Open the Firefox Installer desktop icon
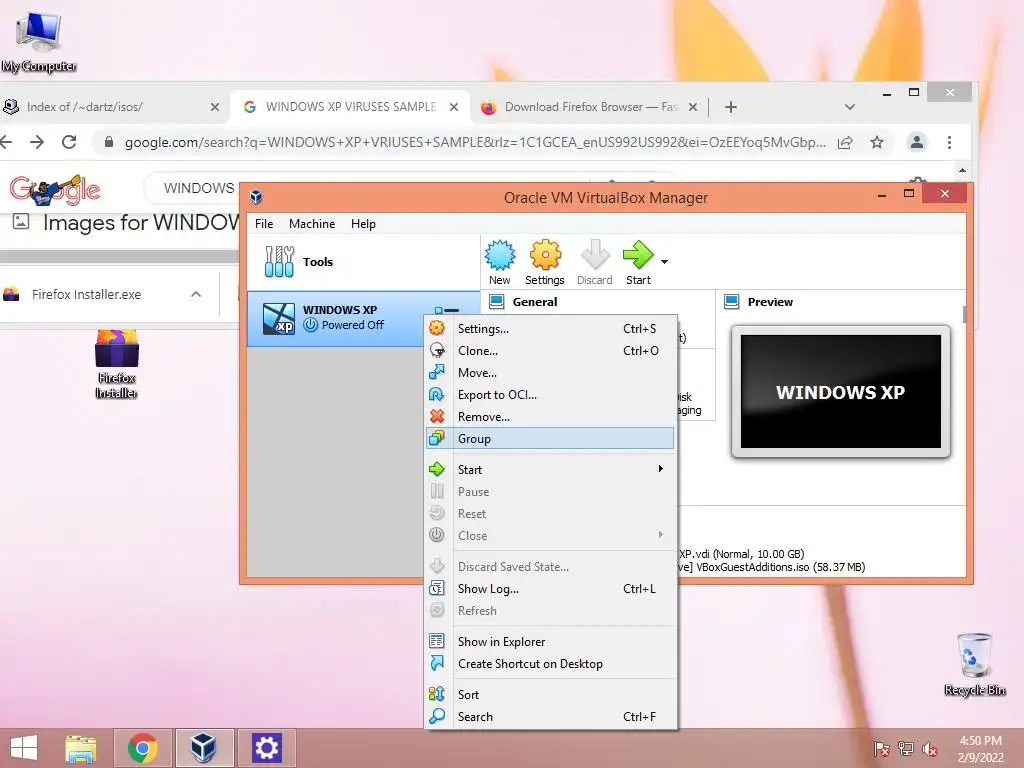 [117, 364]
